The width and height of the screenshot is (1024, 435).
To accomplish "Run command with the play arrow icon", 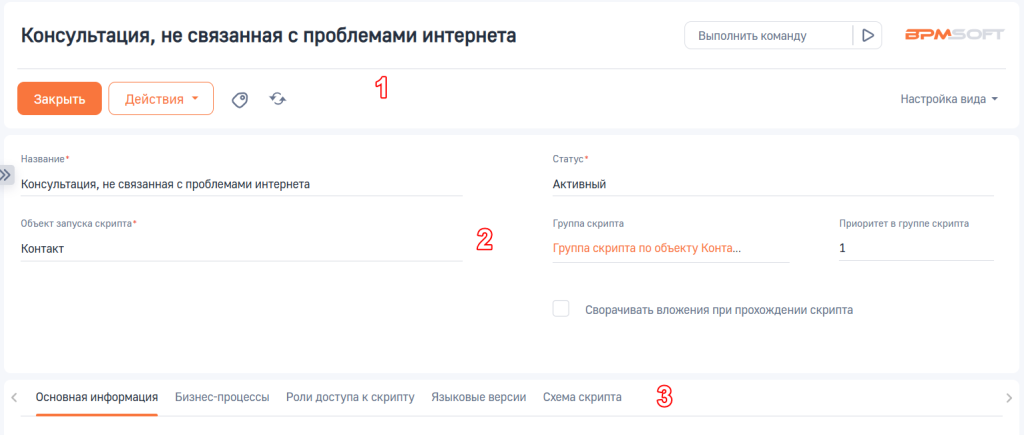I will pos(868,36).
